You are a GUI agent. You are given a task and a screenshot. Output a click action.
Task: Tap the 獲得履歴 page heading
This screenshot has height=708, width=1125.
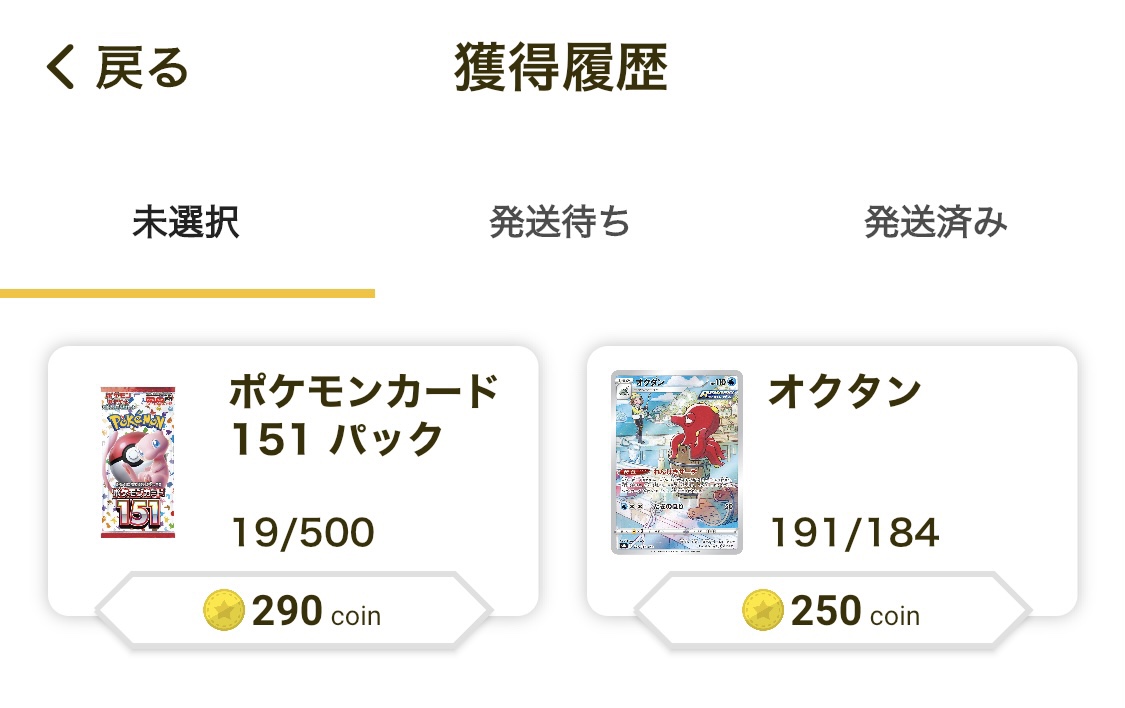pyautogui.click(x=561, y=67)
